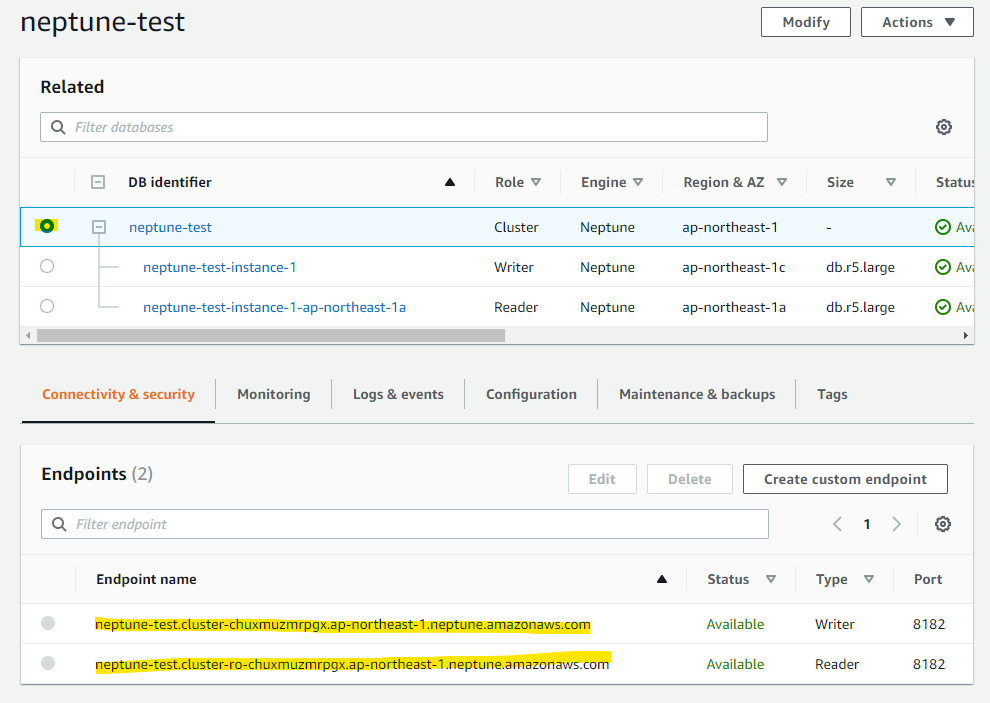990x703 pixels.
Task: Sort by the Size column
Action: point(891,182)
